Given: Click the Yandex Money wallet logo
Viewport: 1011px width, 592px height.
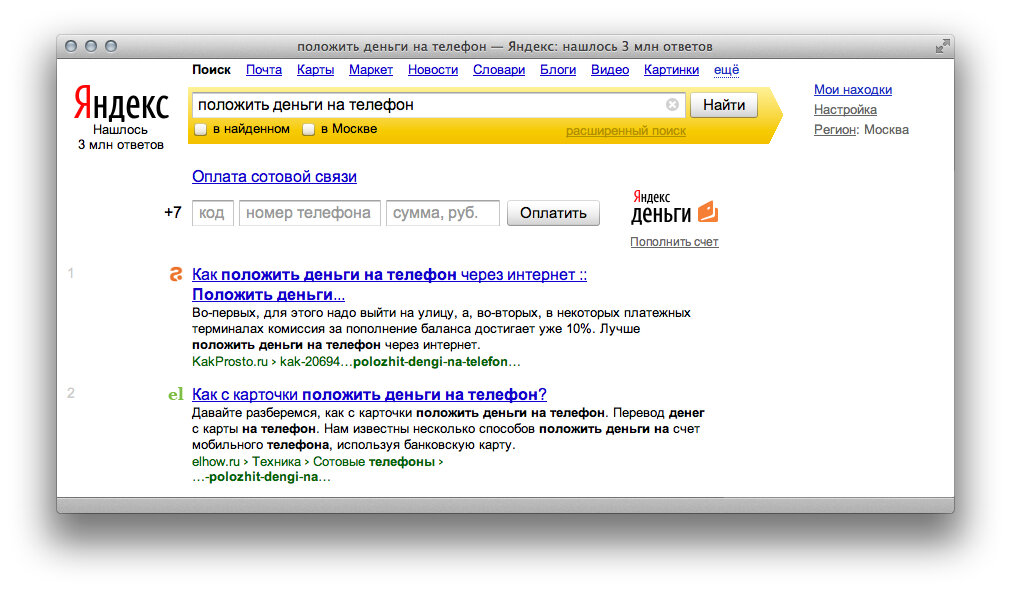Looking at the screenshot, I should click(675, 207).
